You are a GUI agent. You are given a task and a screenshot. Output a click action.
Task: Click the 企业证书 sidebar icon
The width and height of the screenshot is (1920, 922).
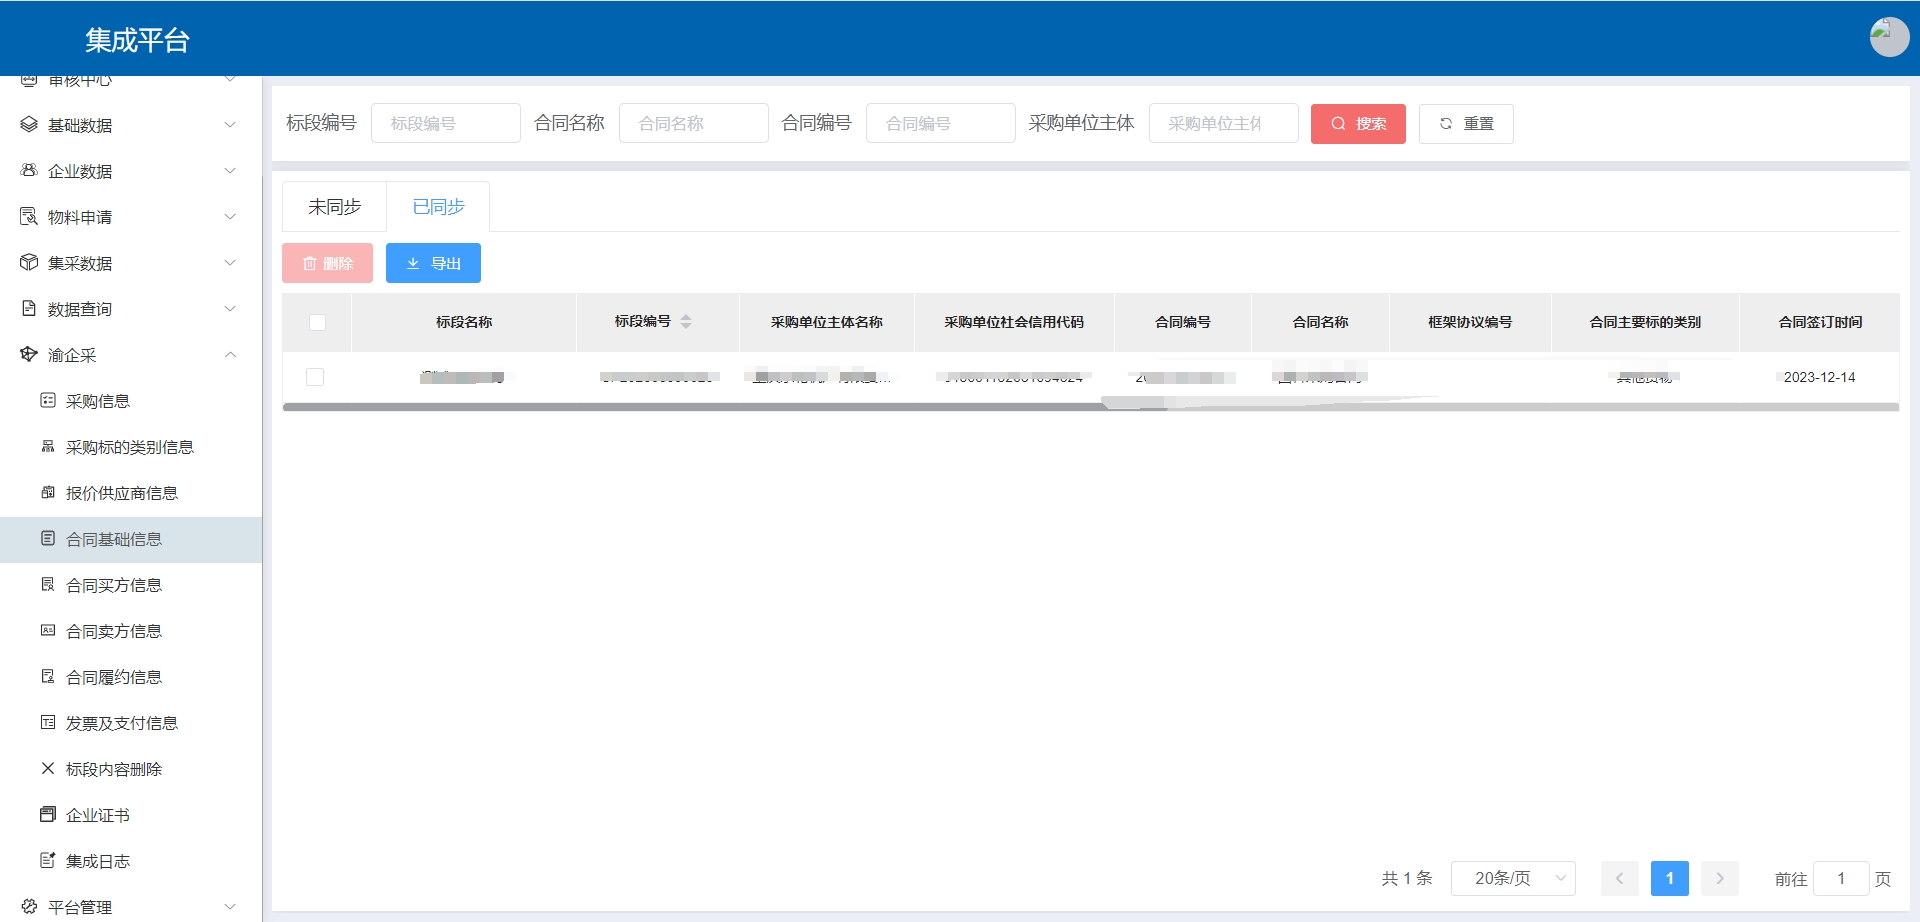coord(48,815)
